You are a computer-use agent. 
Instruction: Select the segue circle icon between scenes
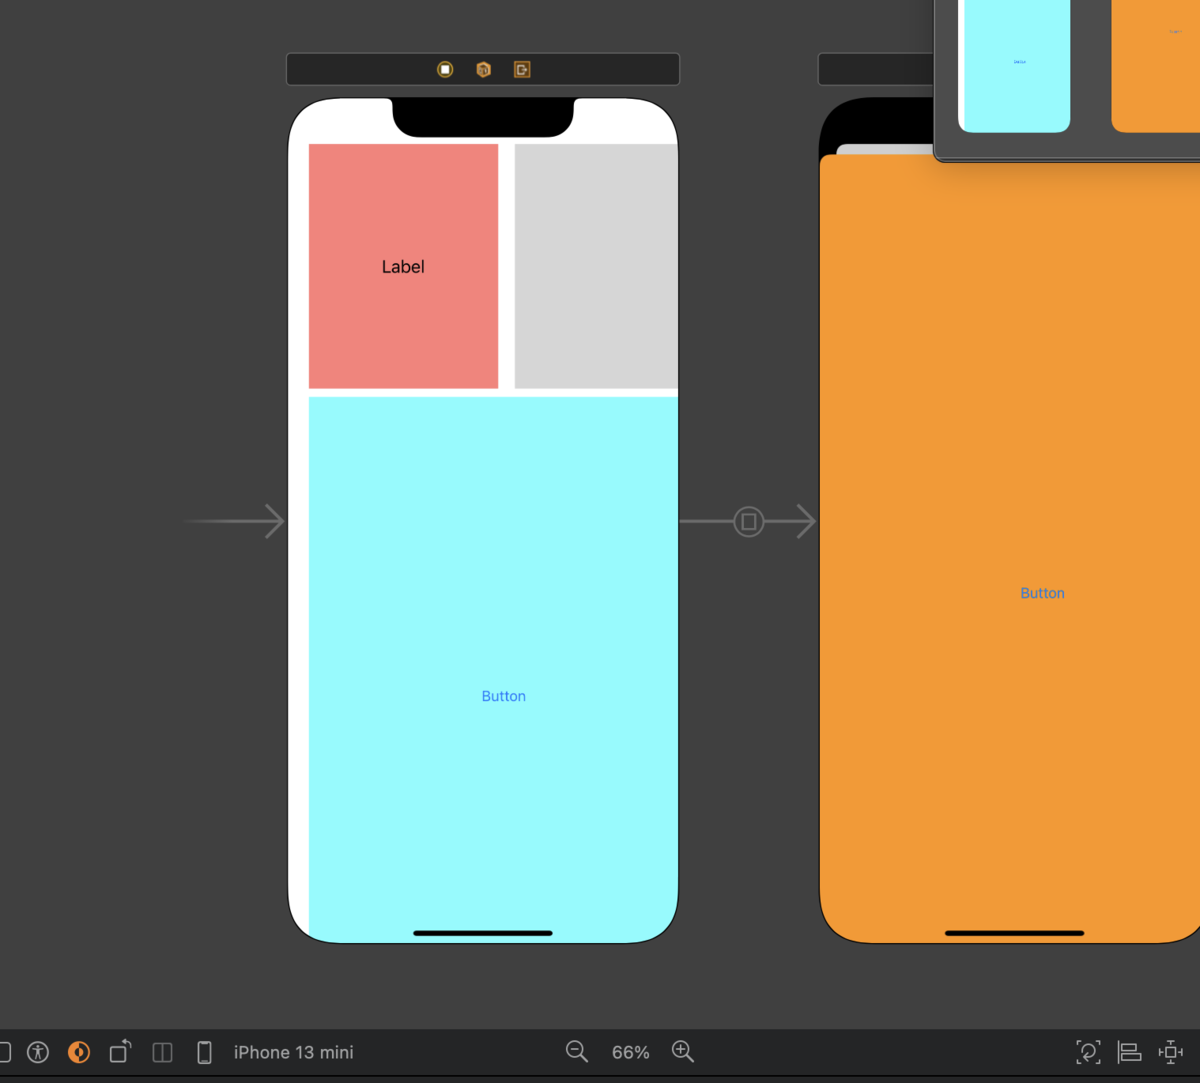tap(749, 522)
